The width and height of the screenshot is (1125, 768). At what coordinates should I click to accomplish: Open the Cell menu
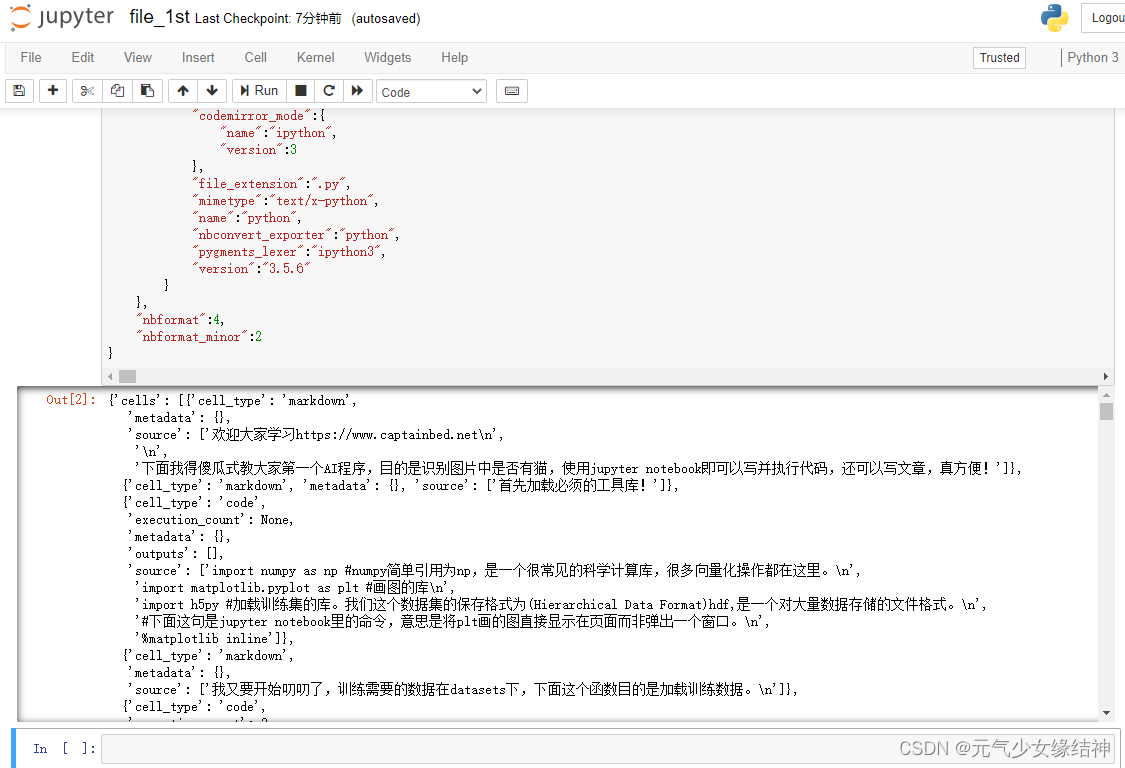tap(255, 57)
